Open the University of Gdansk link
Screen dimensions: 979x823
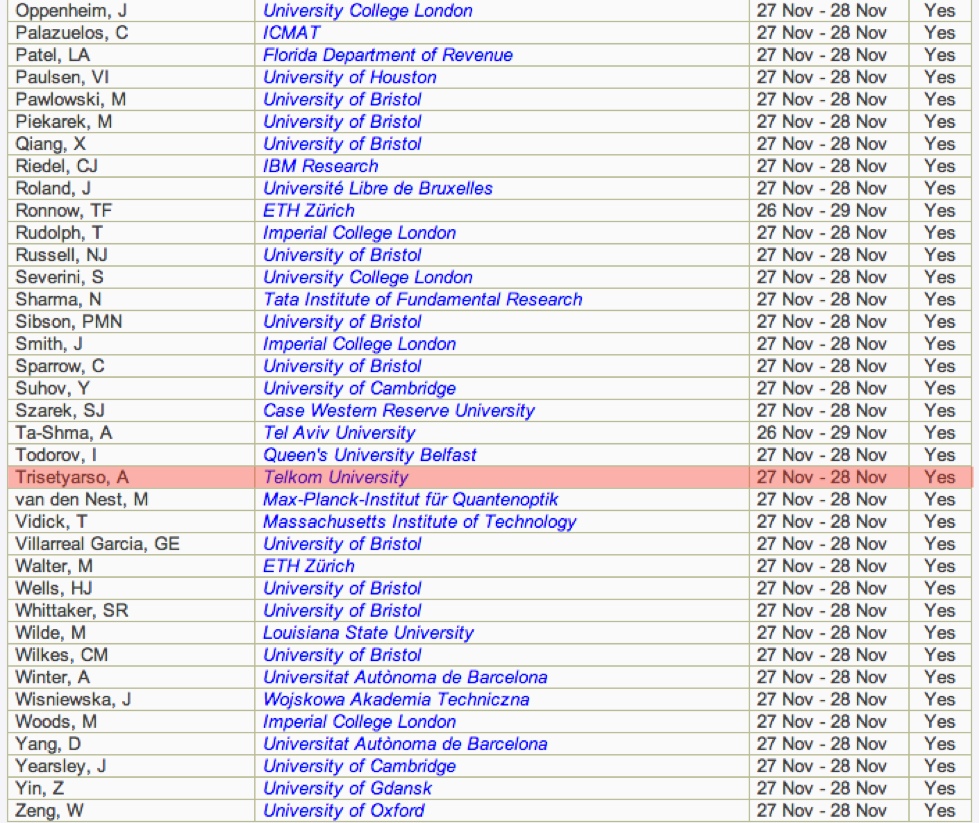[347, 788]
